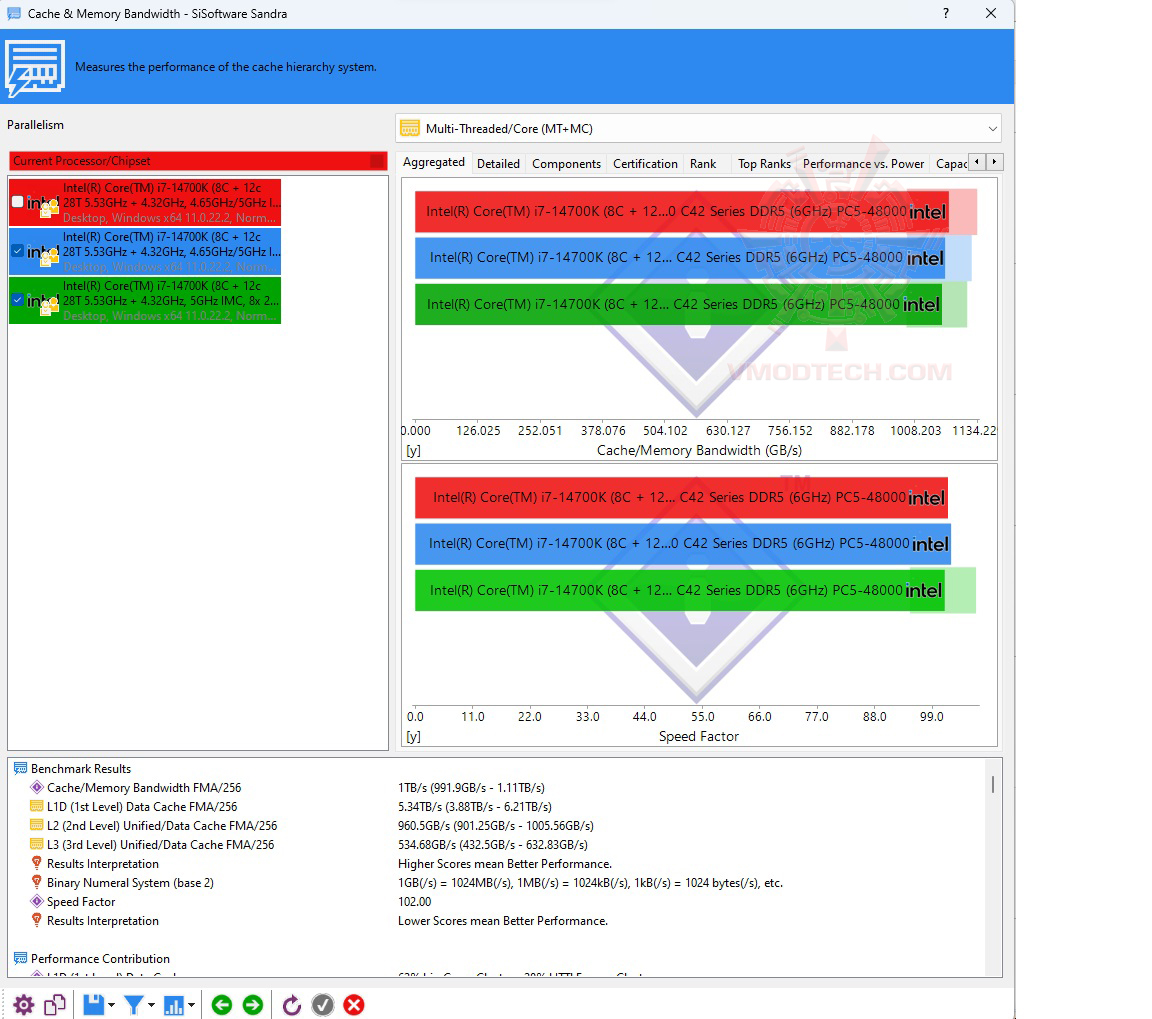1152x1019 pixels.
Task: Open the chart icon dropdown arrow
Action: point(191,1005)
